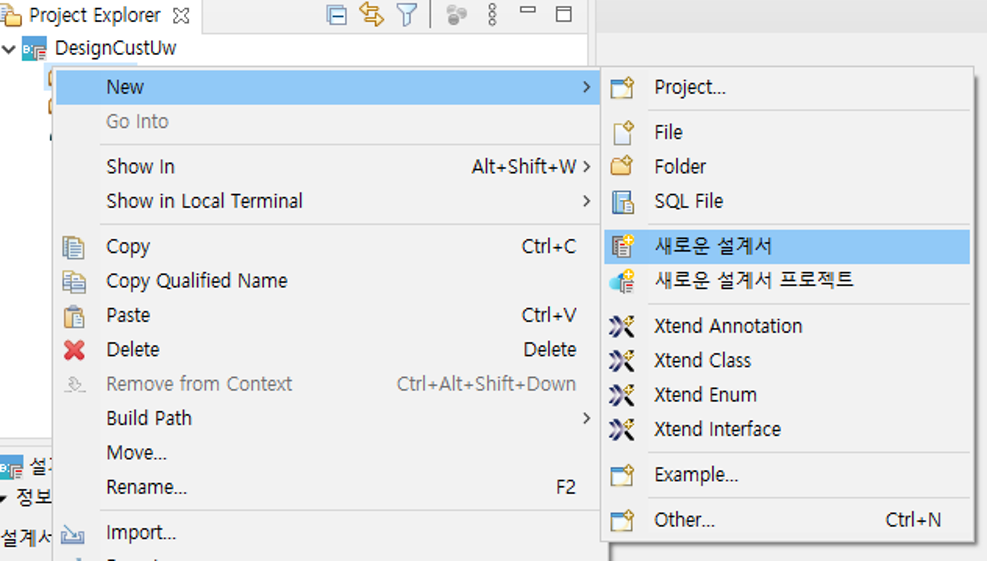Click the red Delete menu entry

[132, 350]
